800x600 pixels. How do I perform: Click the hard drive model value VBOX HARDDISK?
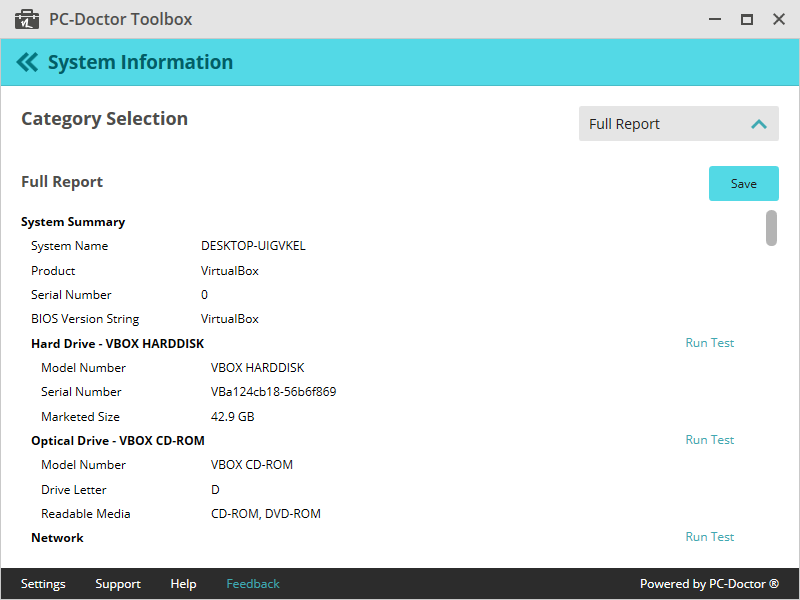pos(258,368)
